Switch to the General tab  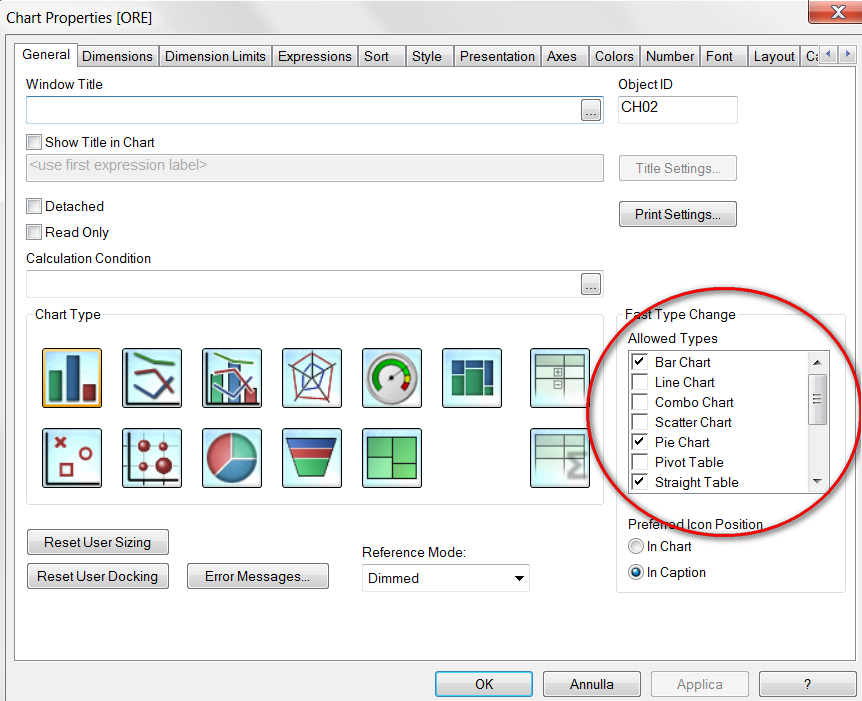[46, 54]
